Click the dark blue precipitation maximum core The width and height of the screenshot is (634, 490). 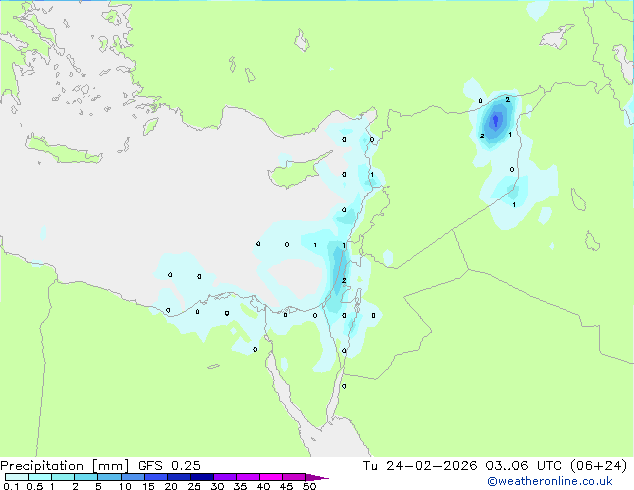click(496, 120)
